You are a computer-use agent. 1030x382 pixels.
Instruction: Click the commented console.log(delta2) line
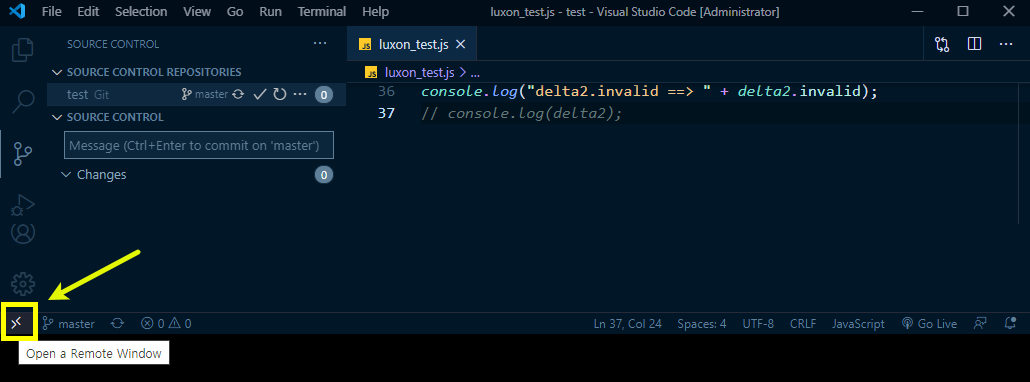tap(522, 113)
